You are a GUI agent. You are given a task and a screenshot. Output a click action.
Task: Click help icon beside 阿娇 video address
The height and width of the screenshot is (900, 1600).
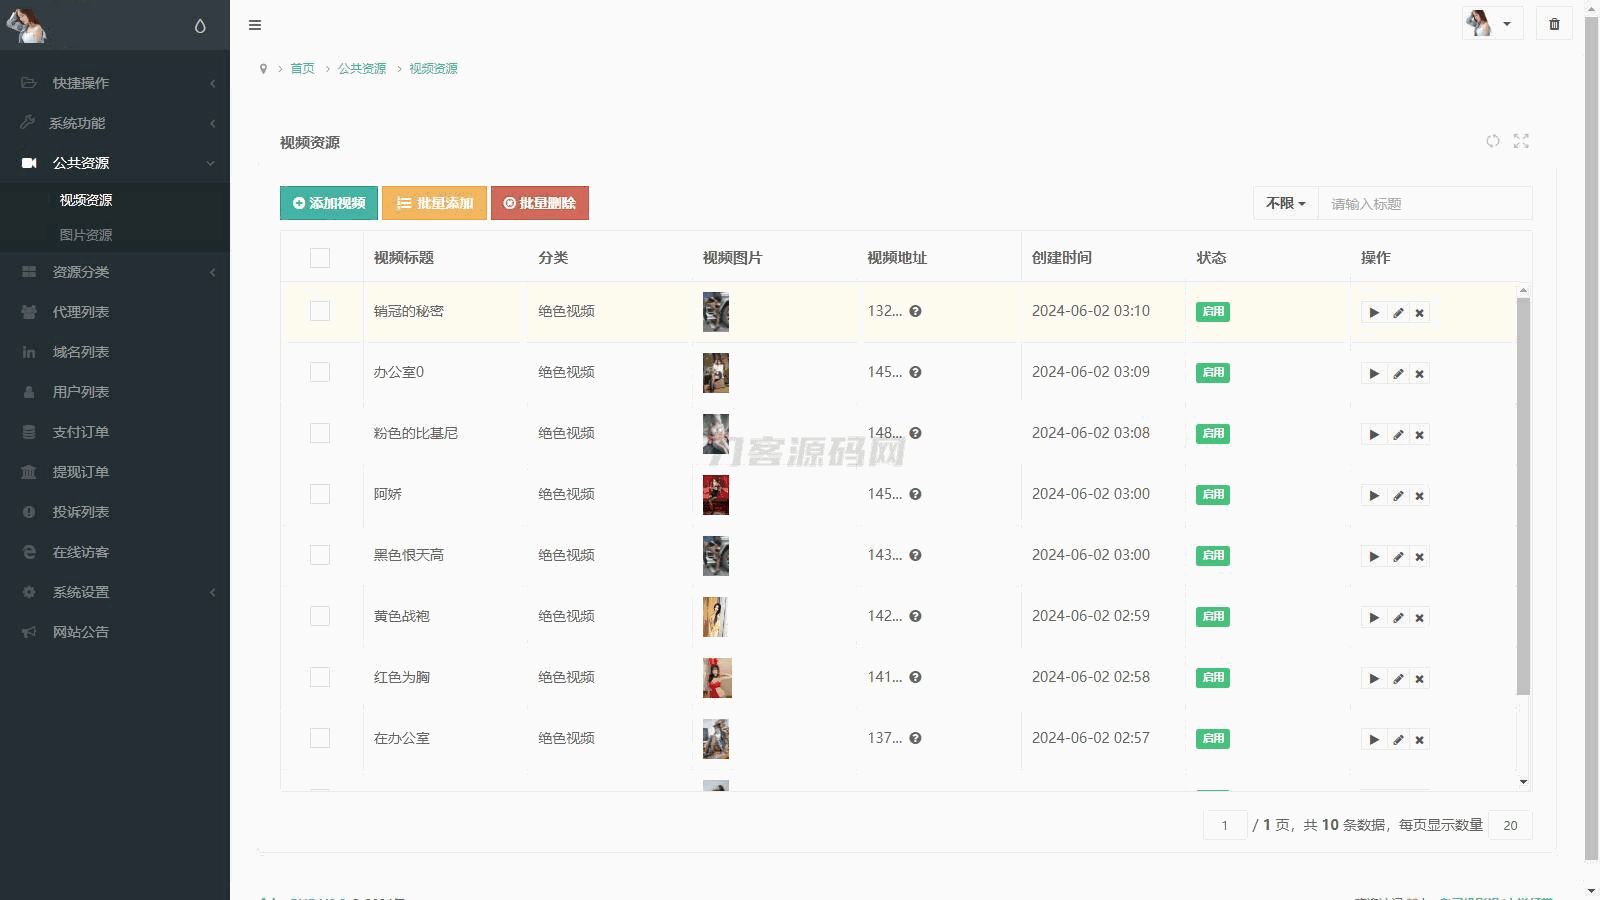pos(915,494)
